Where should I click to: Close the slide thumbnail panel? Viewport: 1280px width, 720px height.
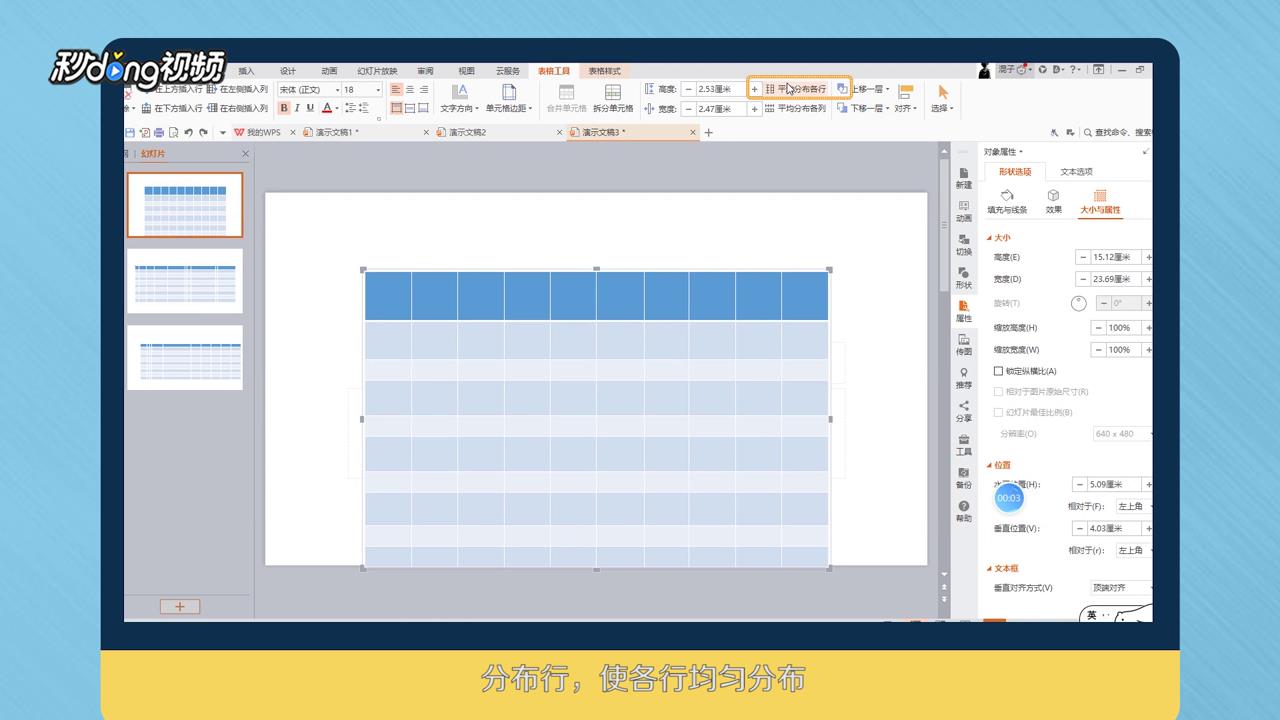tap(246, 154)
